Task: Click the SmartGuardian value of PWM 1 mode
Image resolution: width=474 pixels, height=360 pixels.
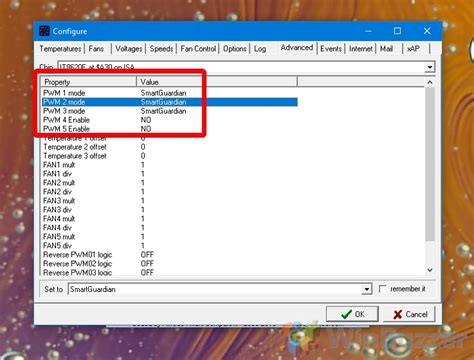Action: tap(163, 93)
